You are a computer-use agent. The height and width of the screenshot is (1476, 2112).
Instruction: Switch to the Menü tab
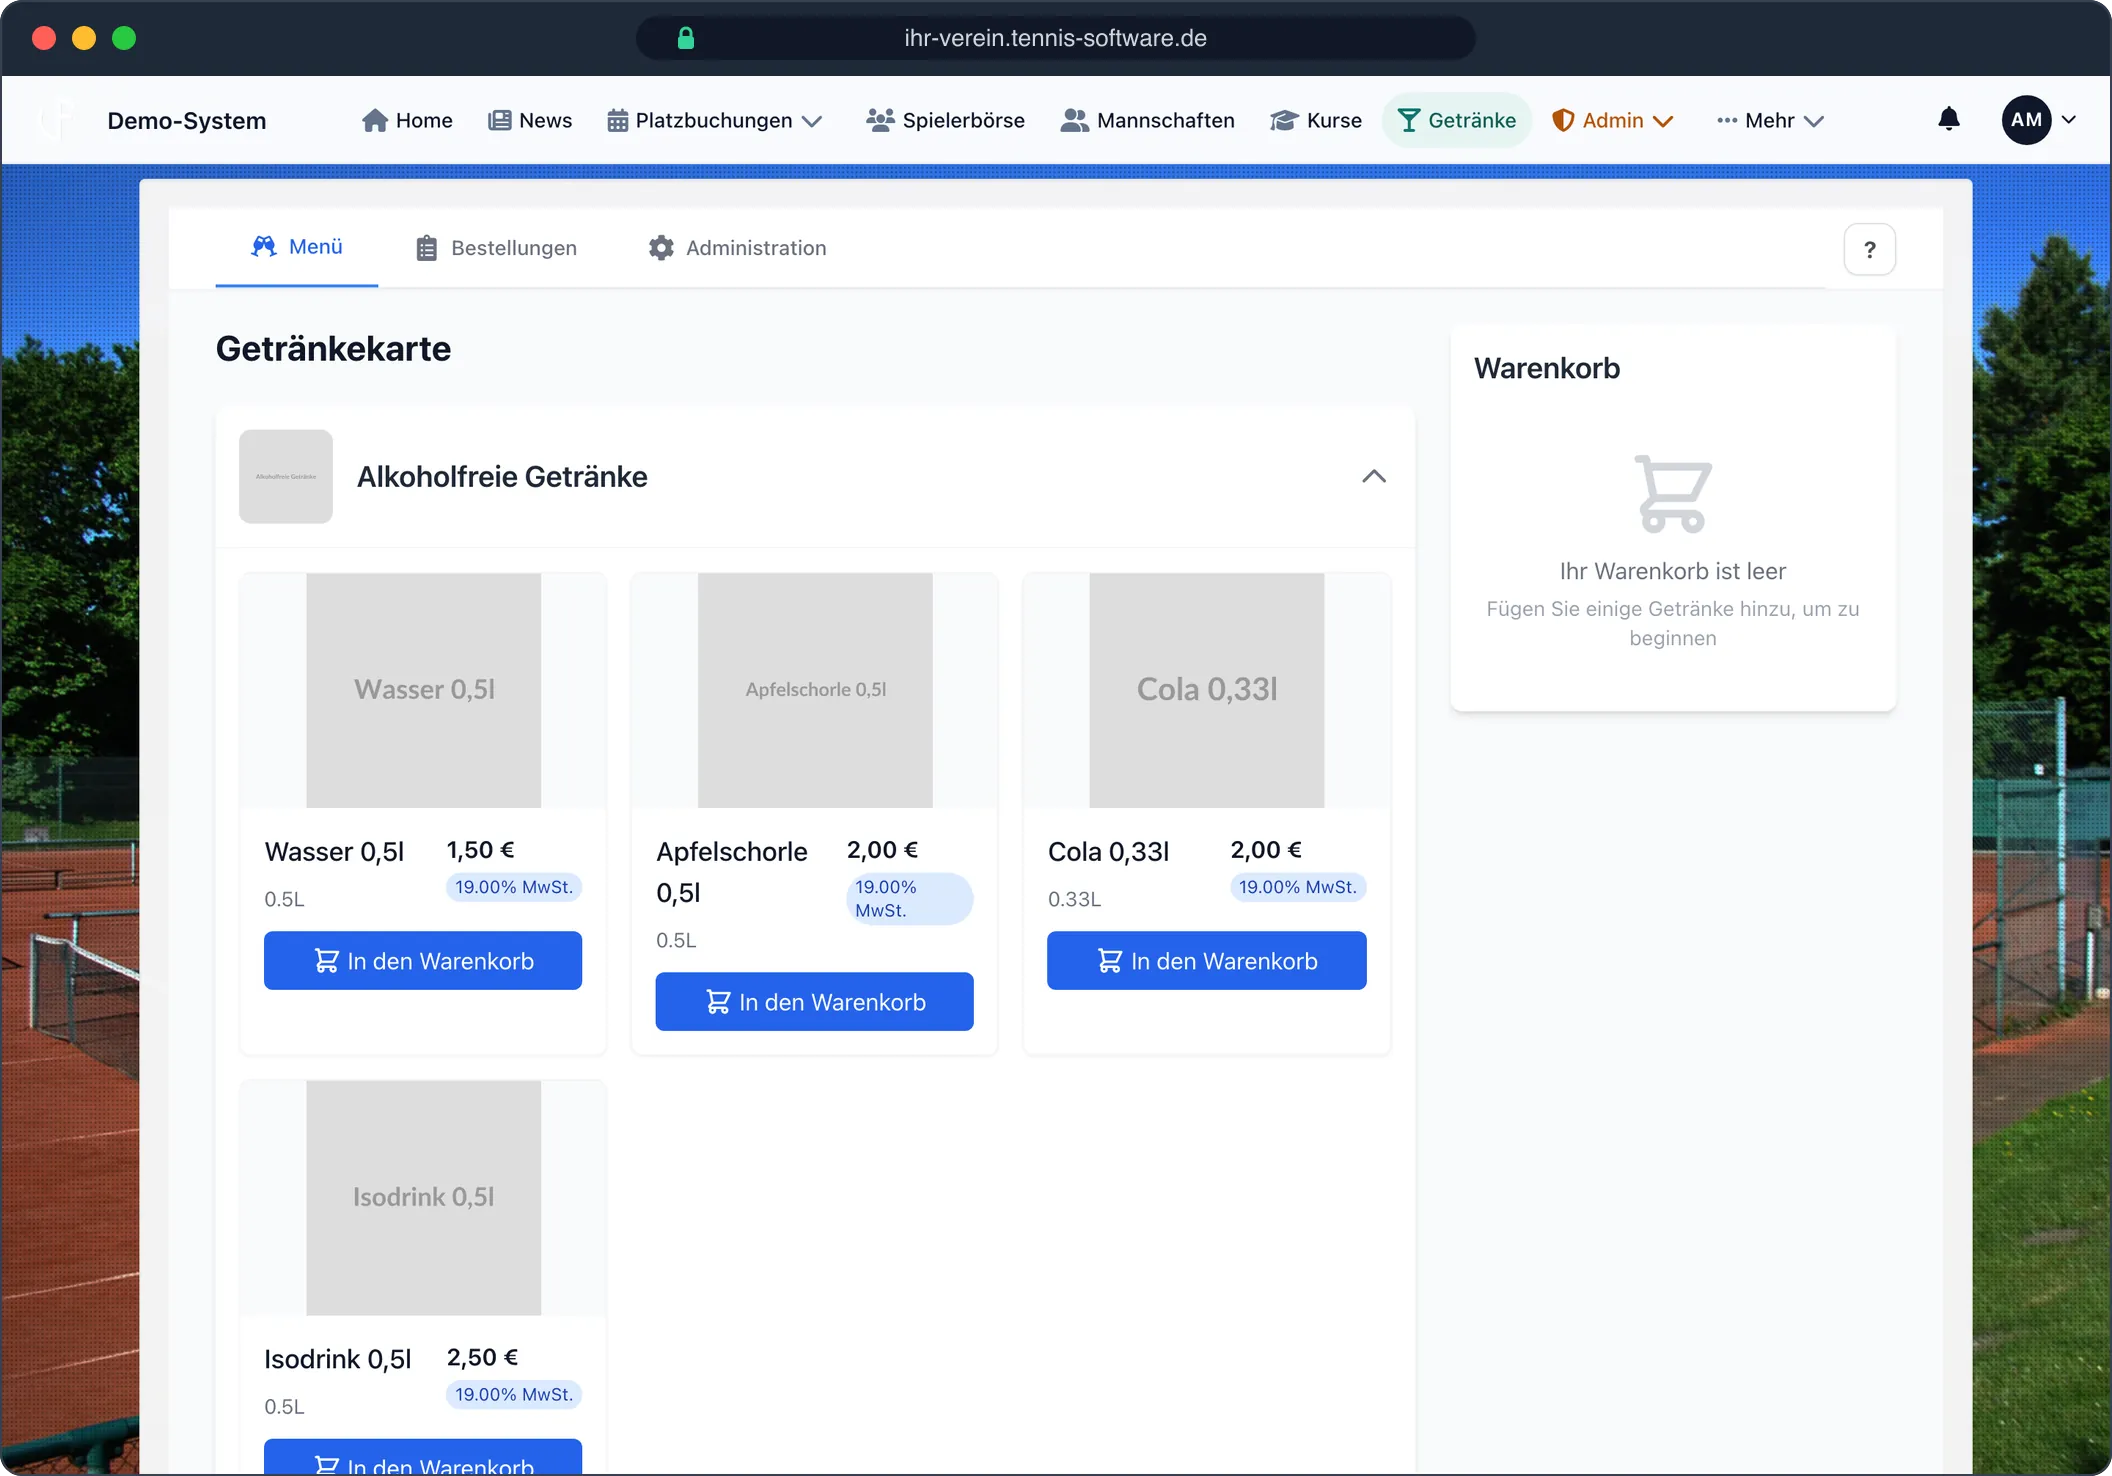click(297, 247)
